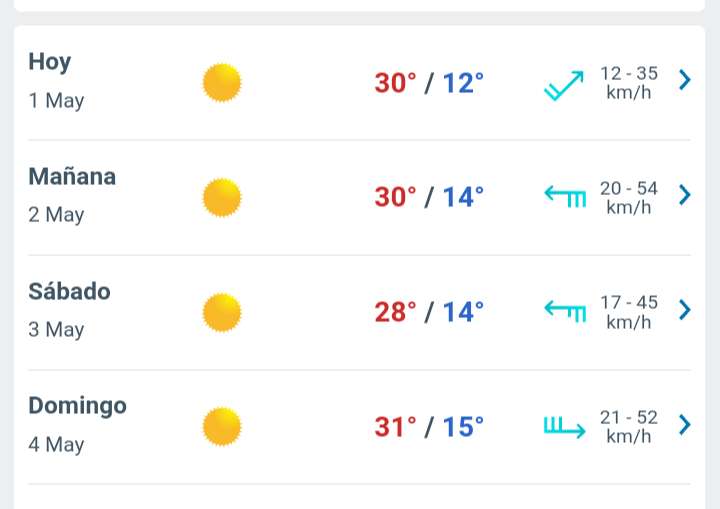720x509 pixels.
Task: Click the wind direction arrow for Hoy
Action: (x=563, y=85)
